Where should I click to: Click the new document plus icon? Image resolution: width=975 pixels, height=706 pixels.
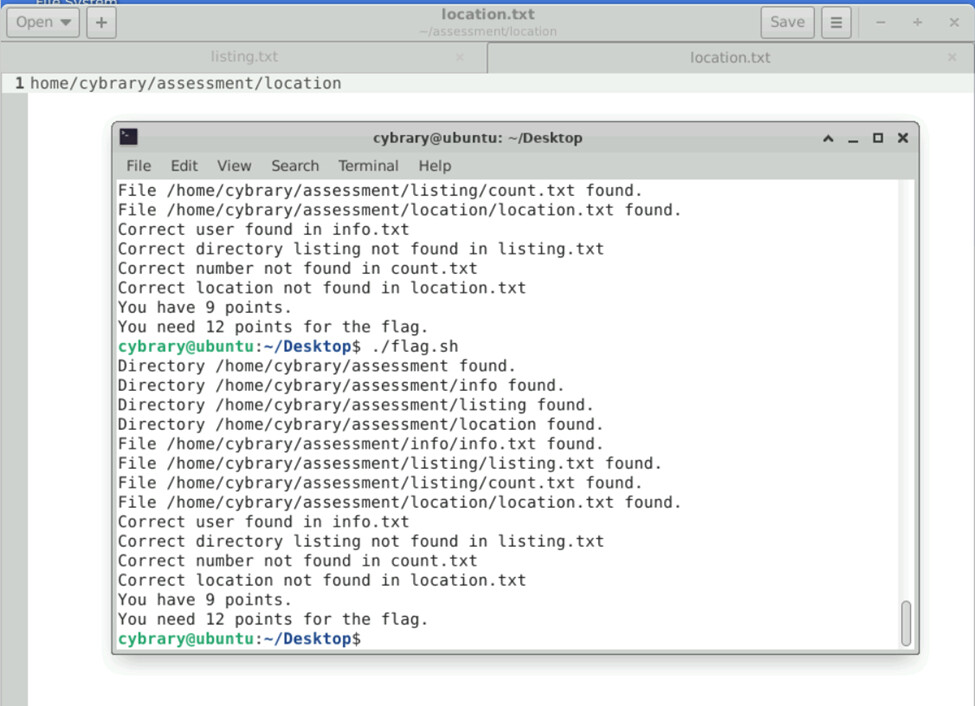pos(101,22)
